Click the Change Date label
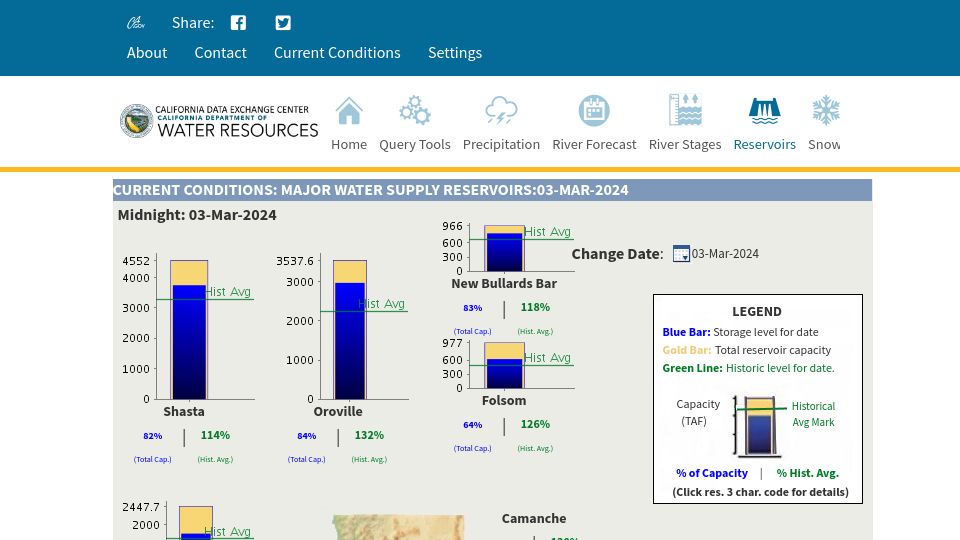960x540 pixels. coord(617,254)
